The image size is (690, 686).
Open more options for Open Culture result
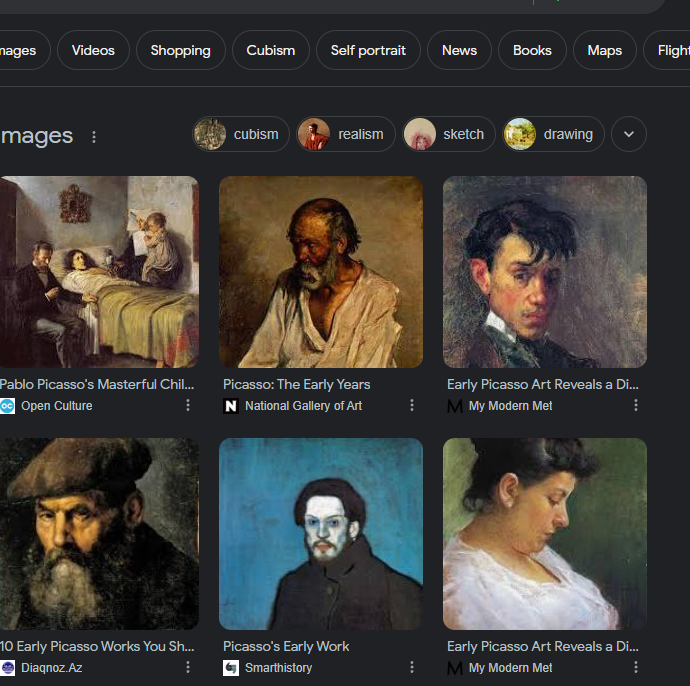pyautogui.click(x=188, y=405)
